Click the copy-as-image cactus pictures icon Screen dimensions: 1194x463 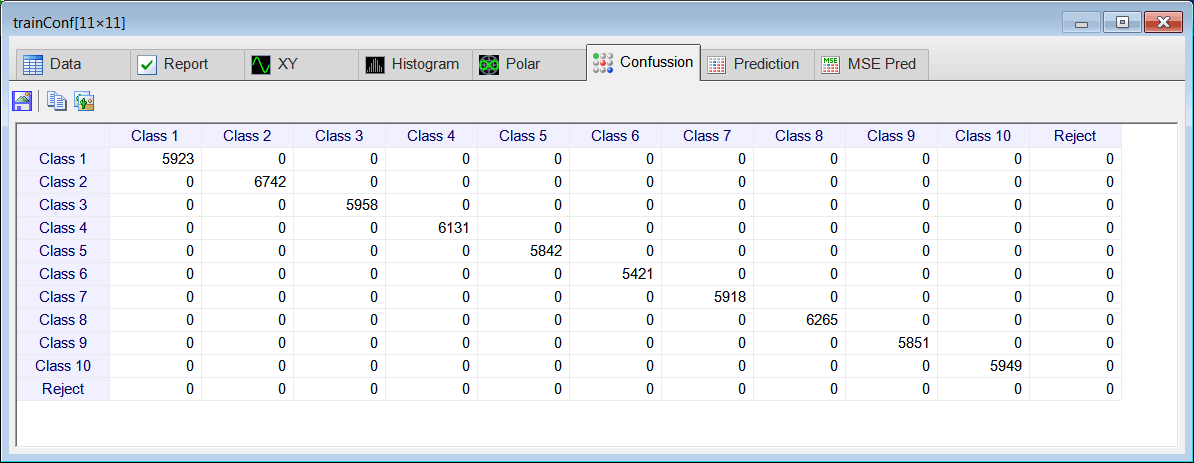coord(83,101)
